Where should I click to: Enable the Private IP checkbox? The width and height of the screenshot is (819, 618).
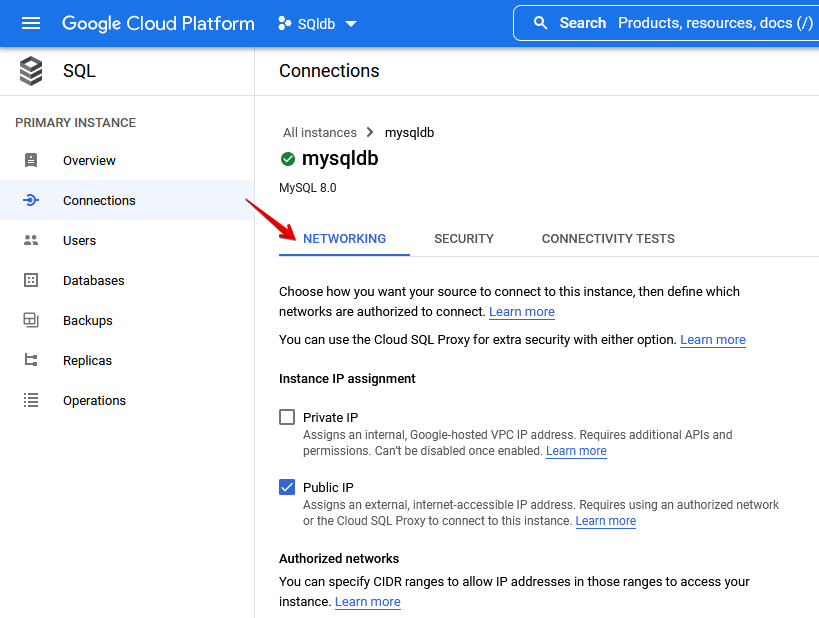click(x=287, y=417)
